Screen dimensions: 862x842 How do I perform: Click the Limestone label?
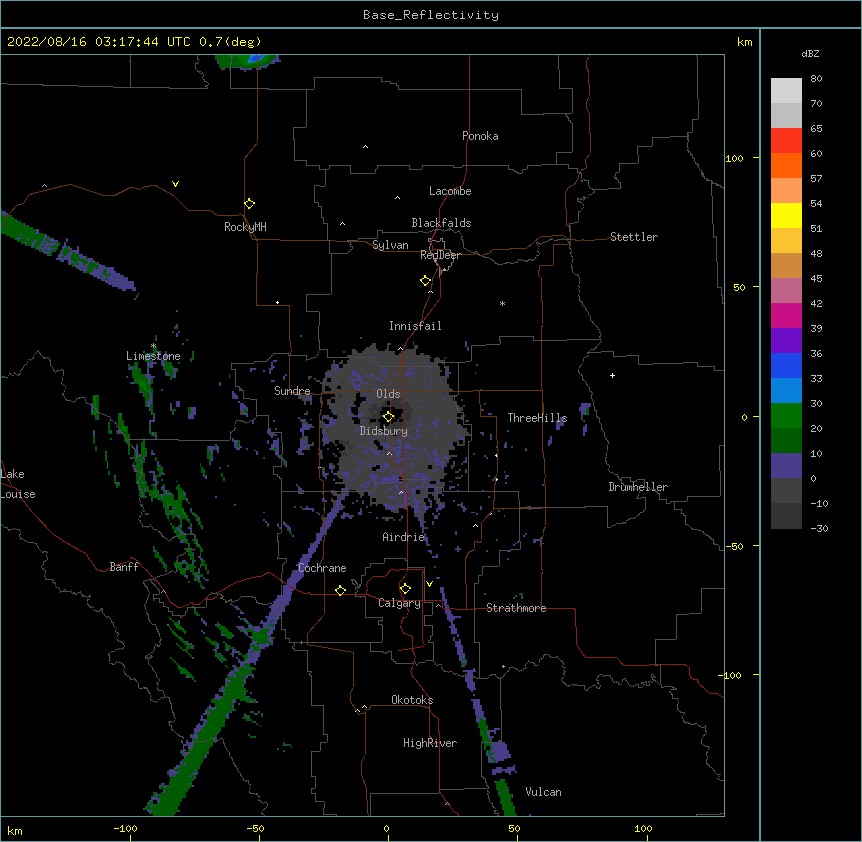pos(153,356)
